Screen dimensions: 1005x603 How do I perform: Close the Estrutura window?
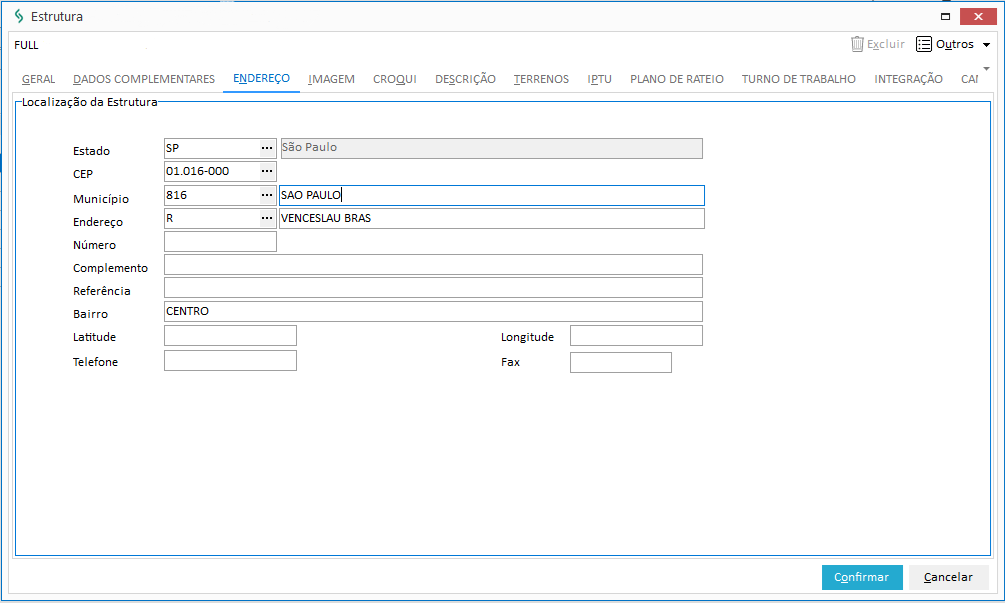pos(978,17)
